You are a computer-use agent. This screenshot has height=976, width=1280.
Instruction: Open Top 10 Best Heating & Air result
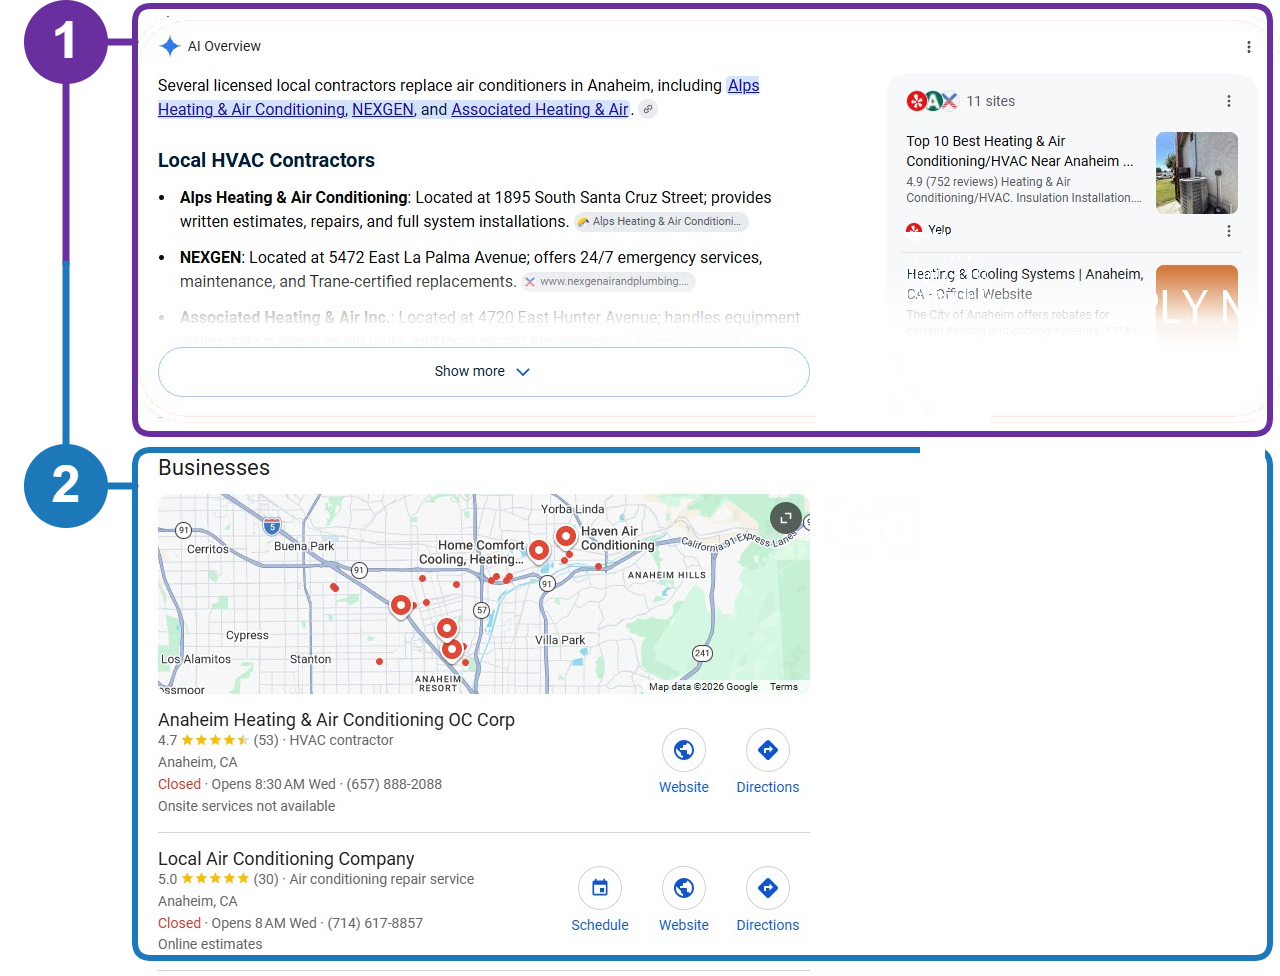click(x=1020, y=151)
